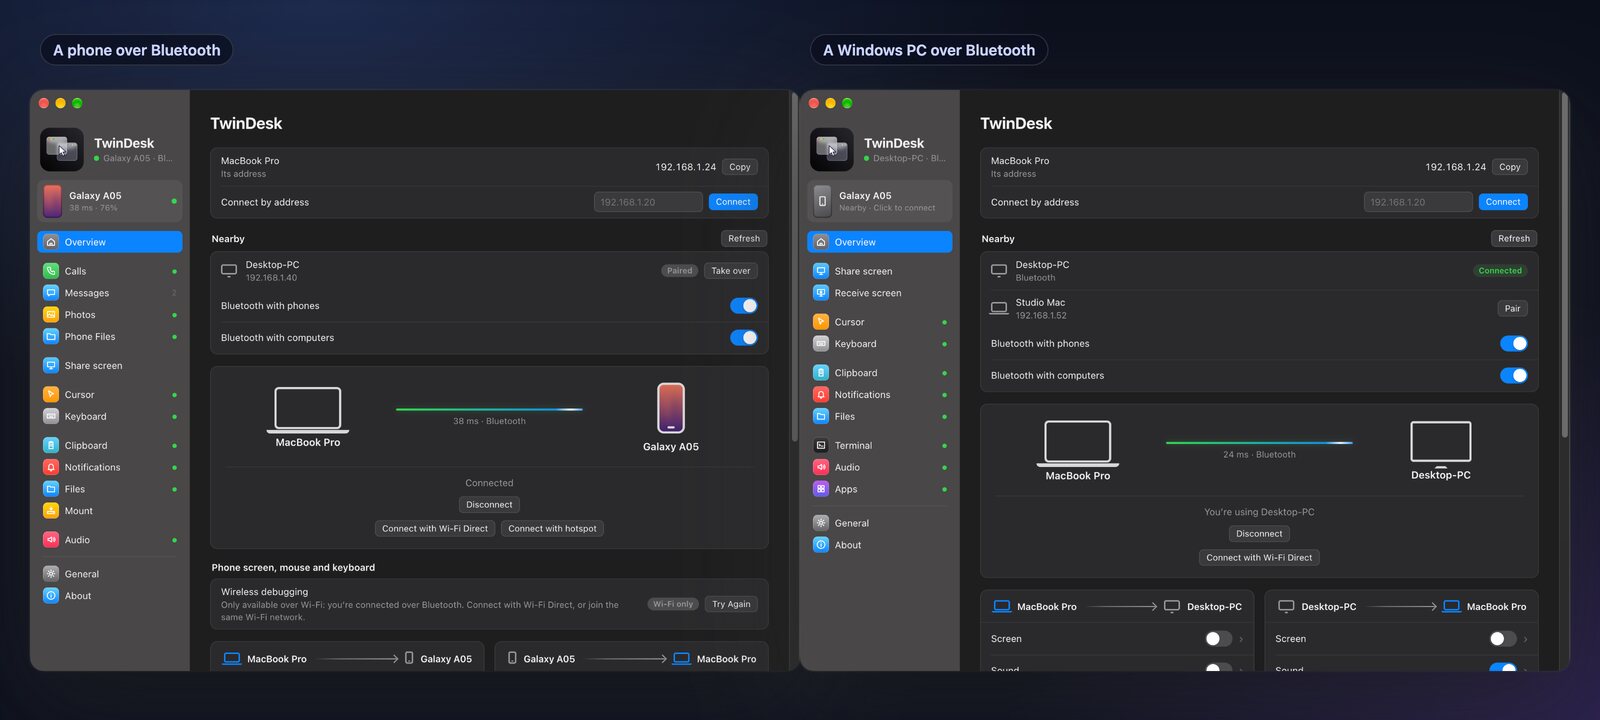1600x720 pixels.
Task: Select Terminal in the Windows PC window sidebar
Action: point(880,446)
